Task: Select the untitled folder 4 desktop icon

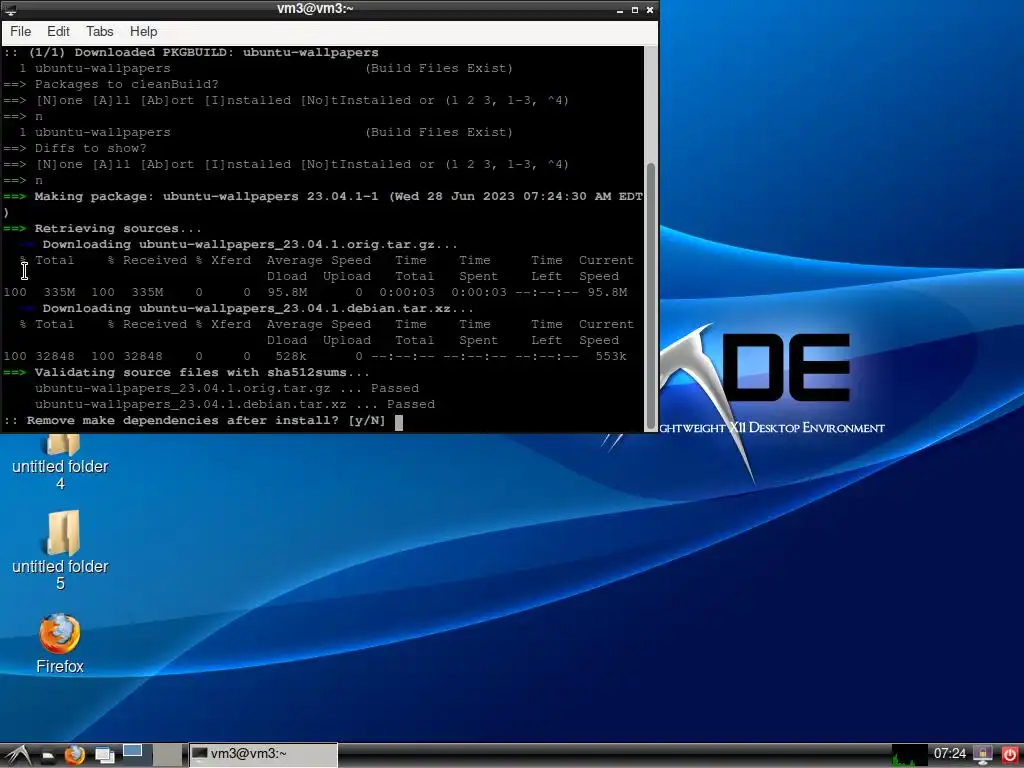Action: click(x=60, y=460)
